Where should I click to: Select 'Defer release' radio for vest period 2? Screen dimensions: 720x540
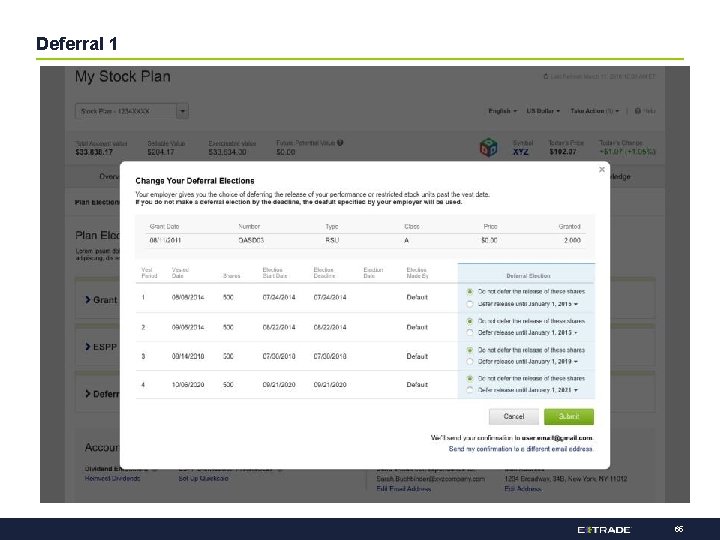coord(469,332)
